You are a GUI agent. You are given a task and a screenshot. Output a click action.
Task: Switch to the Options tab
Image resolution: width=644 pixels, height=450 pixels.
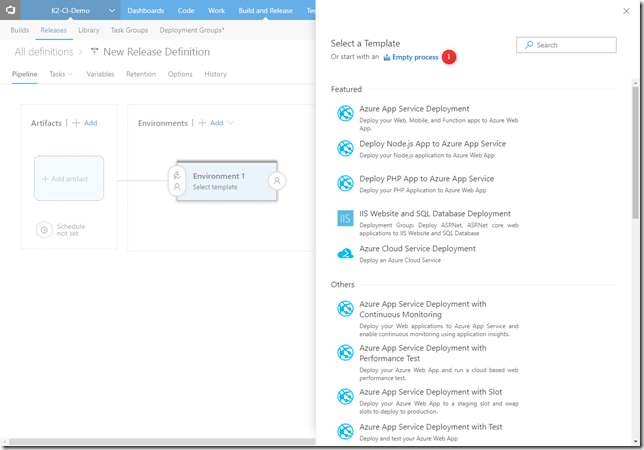[180, 74]
